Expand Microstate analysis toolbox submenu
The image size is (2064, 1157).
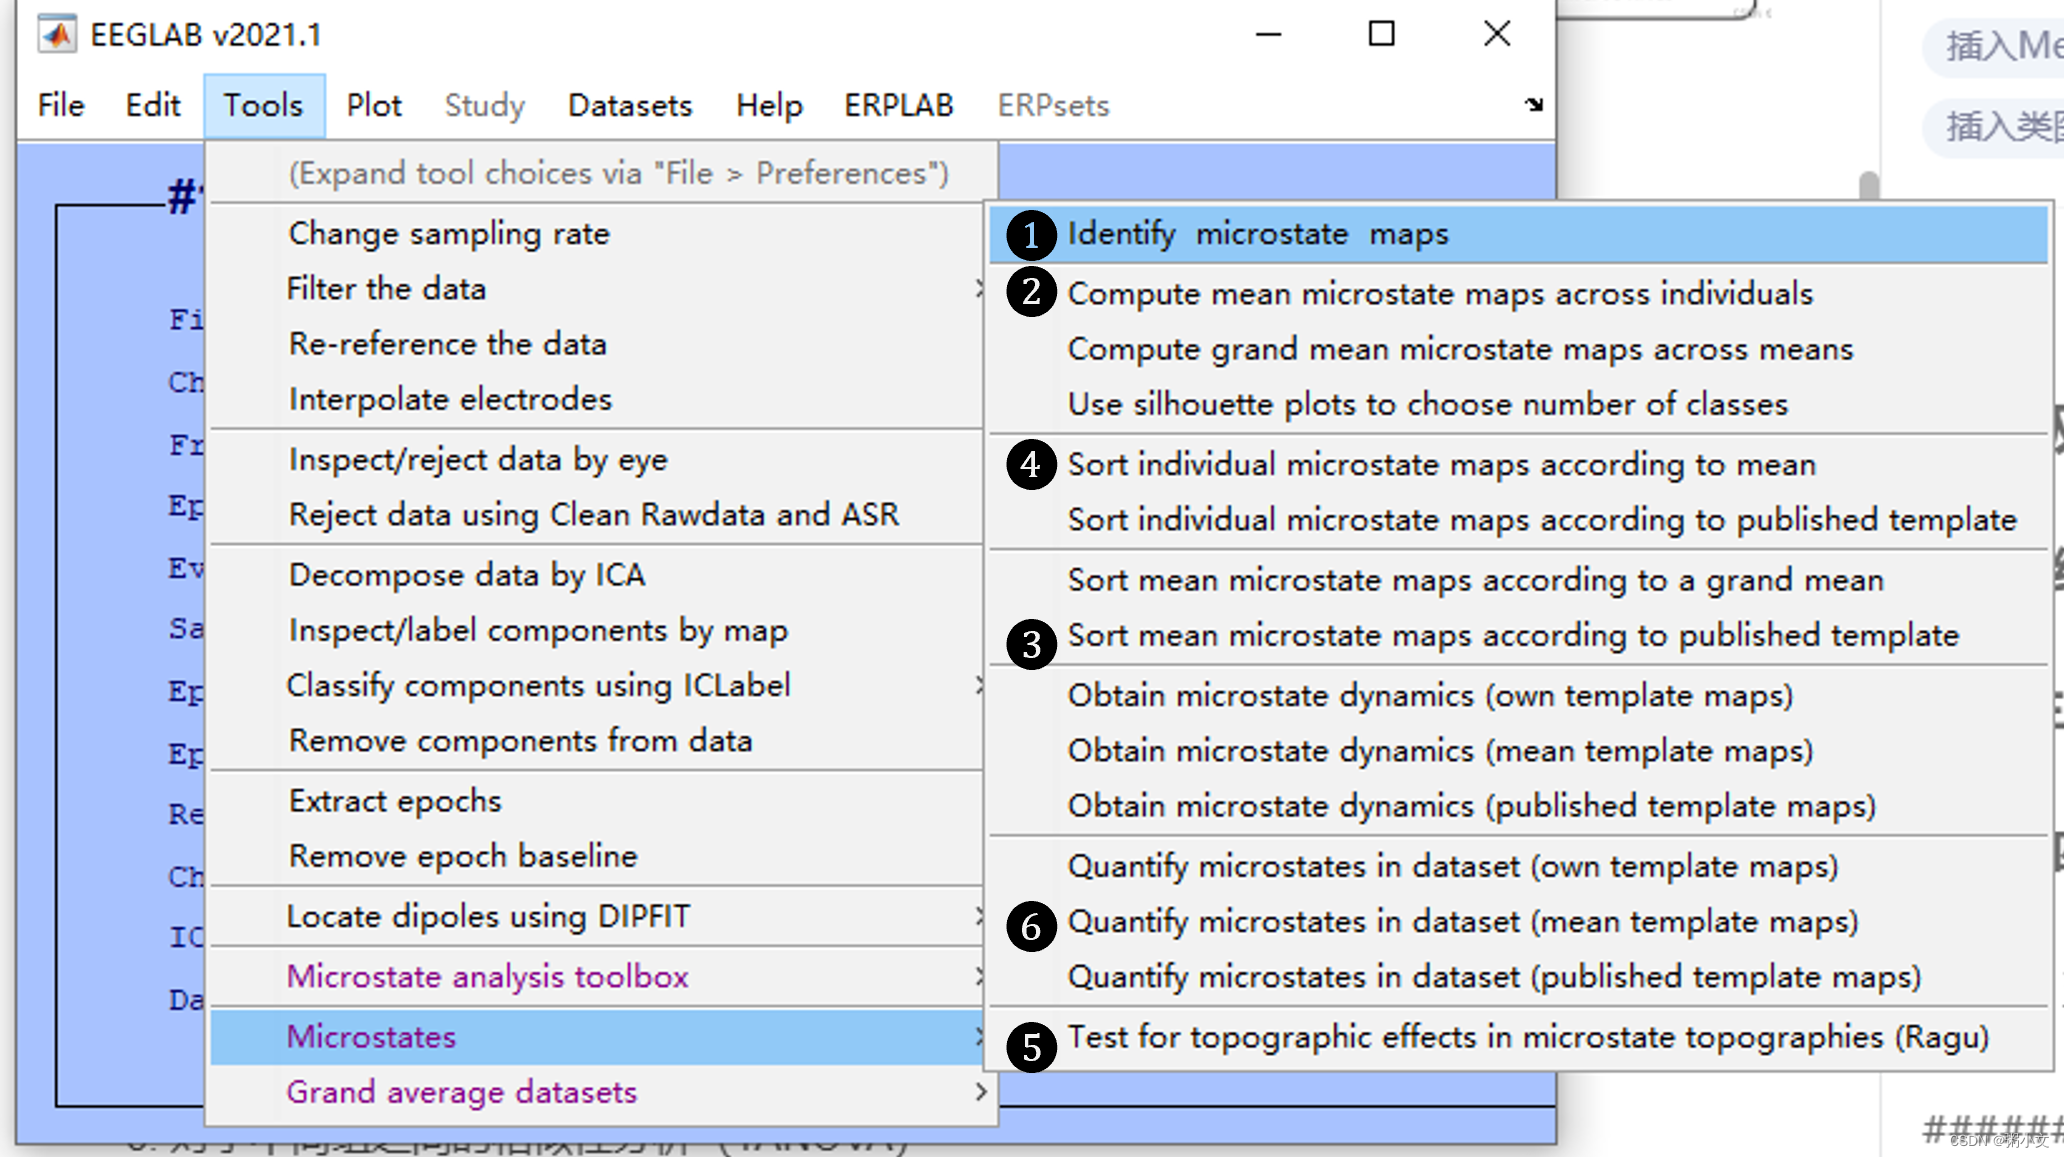(598, 977)
